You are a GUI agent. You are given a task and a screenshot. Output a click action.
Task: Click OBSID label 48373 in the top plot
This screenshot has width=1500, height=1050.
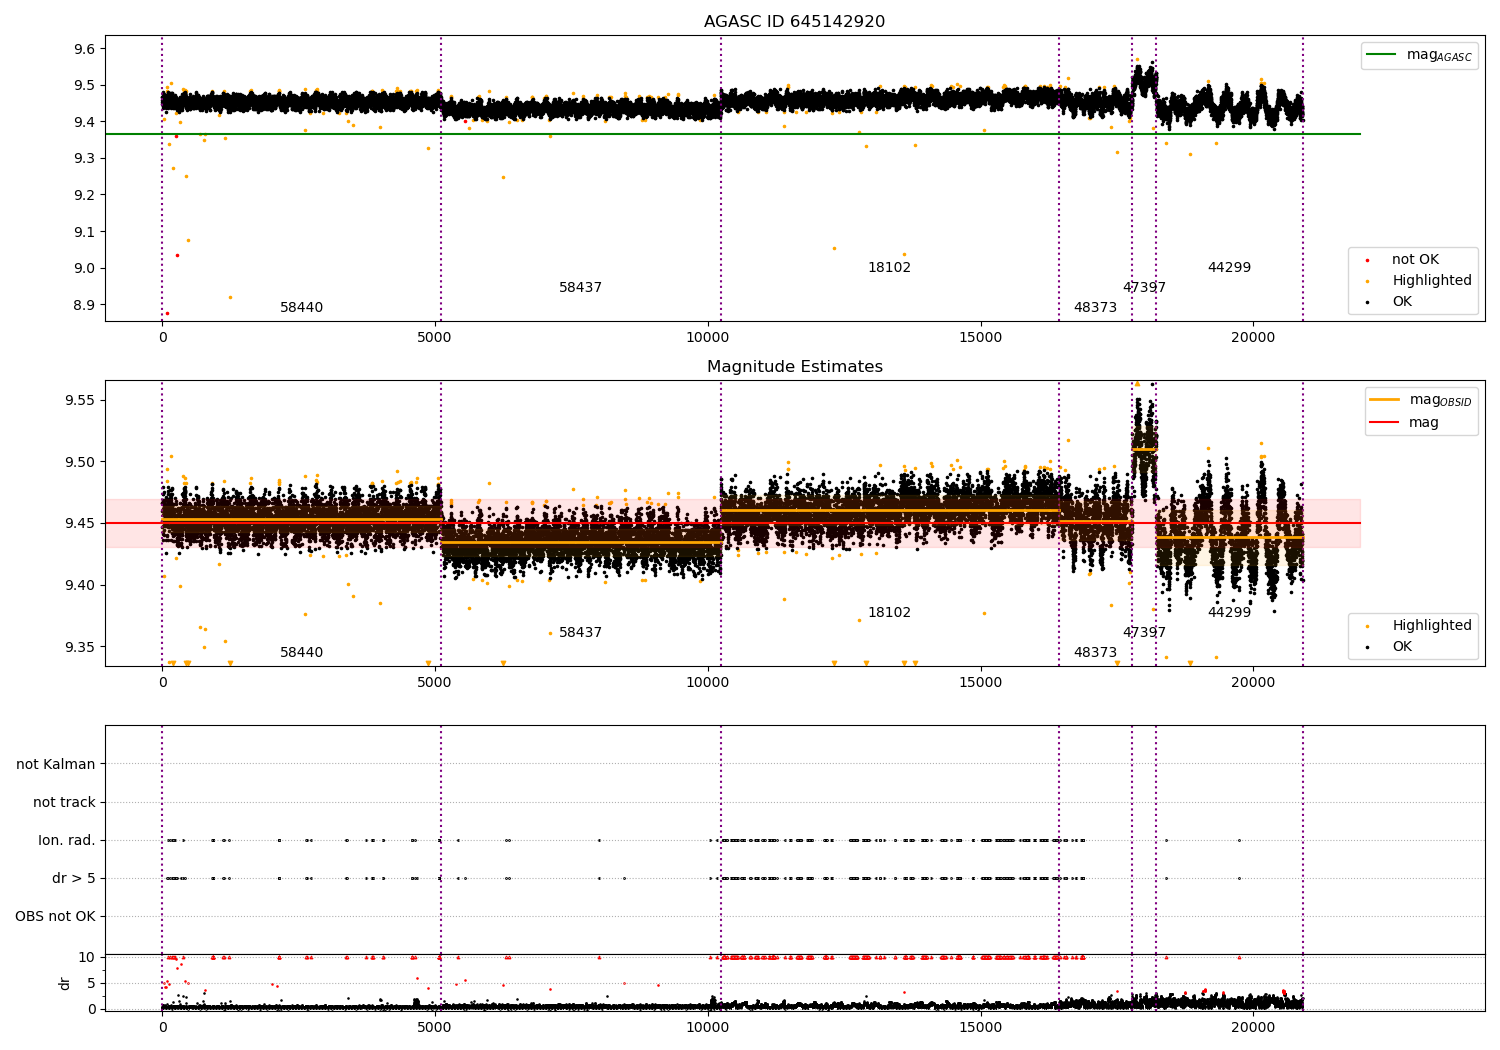1095,308
